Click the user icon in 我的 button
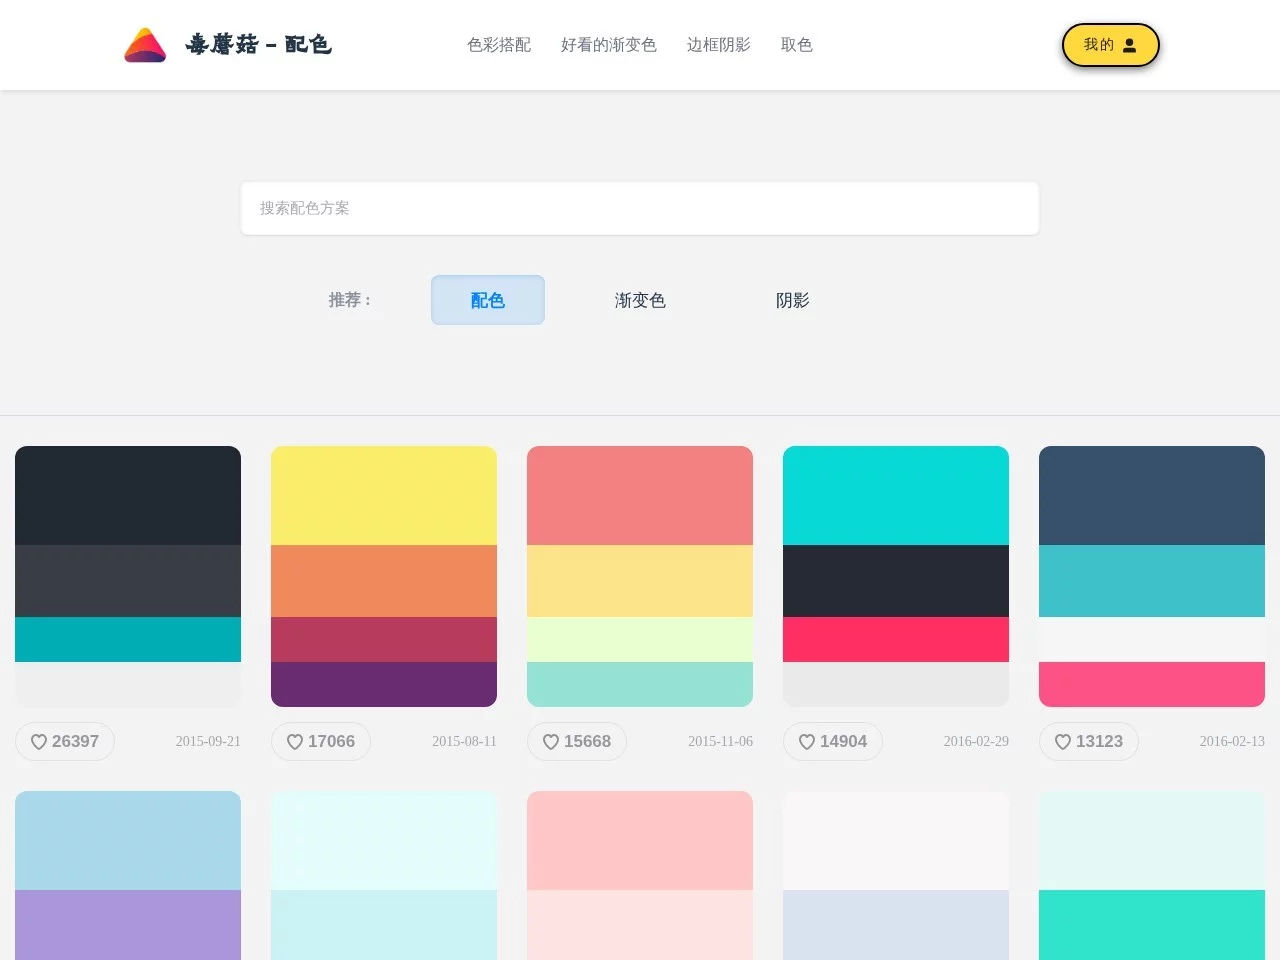The height and width of the screenshot is (960, 1280). click(1130, 45)
